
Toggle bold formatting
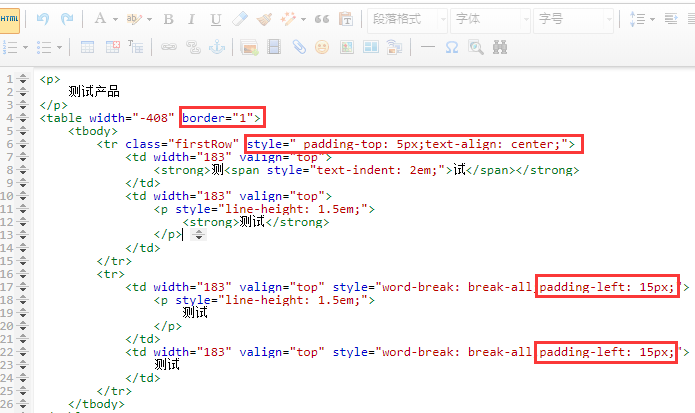pyautogui.click(x=168, y=19)
